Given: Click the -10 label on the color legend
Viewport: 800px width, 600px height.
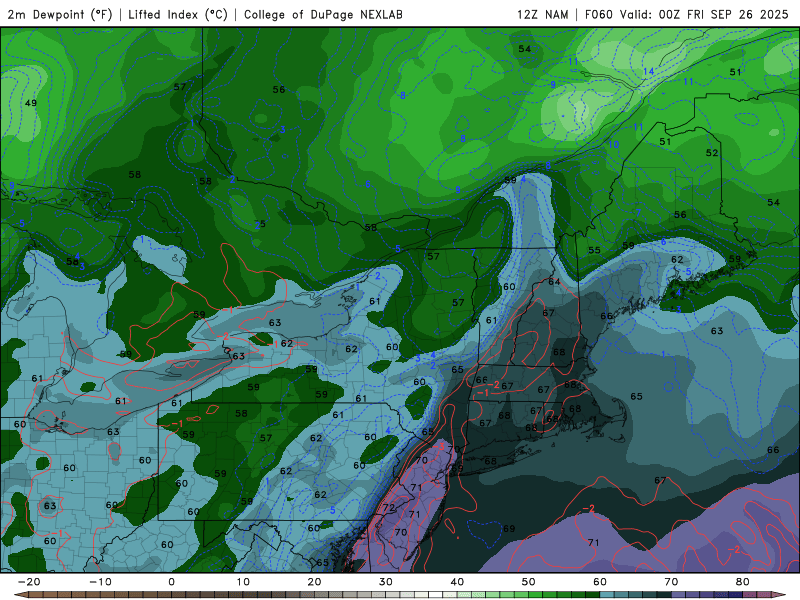Looking at the screenshot, I should coord(100,582).
